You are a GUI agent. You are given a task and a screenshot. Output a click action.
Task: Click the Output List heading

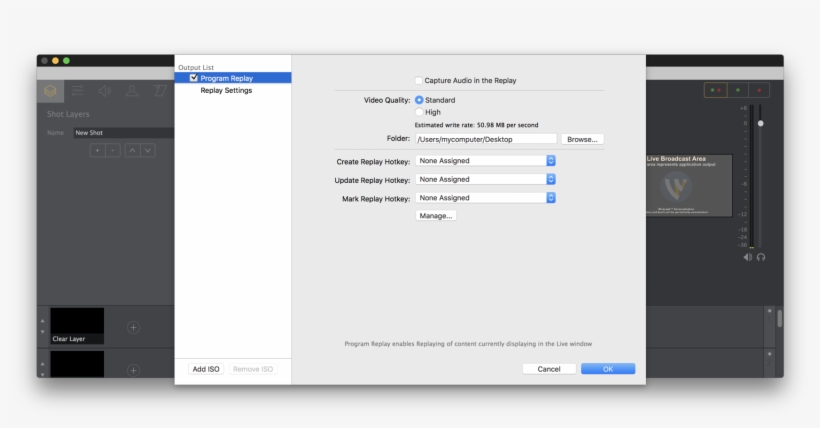pyautogui.click(x=196, y=67)
